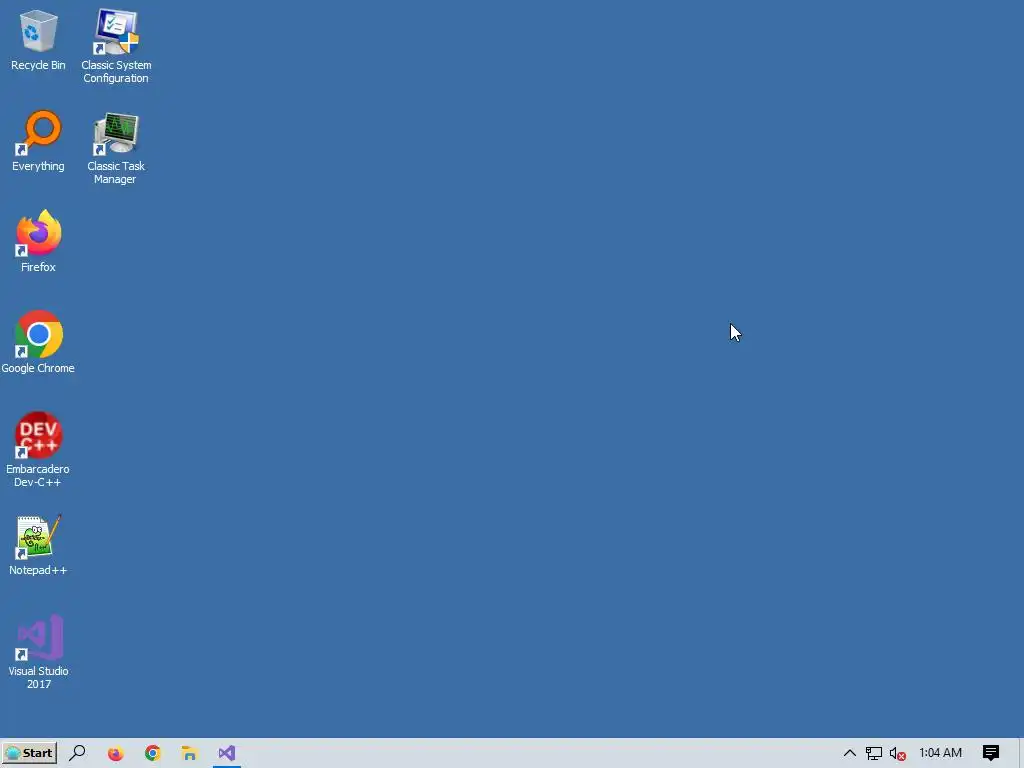The height and width of the screenshot is (768, 1024).
Task: Expand hidden system tray icons
Action: coord(850,753)
